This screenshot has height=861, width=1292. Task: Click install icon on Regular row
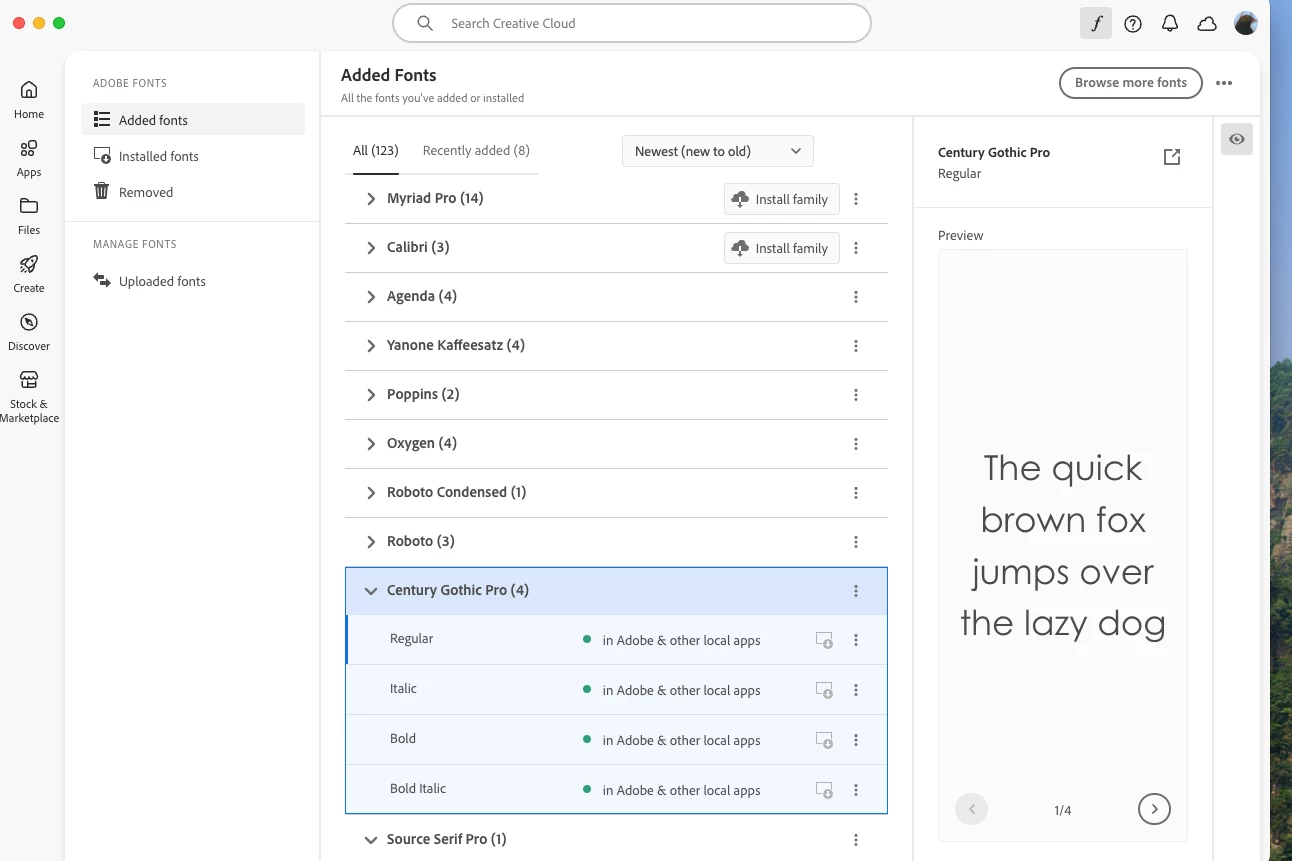click(824, 640)
